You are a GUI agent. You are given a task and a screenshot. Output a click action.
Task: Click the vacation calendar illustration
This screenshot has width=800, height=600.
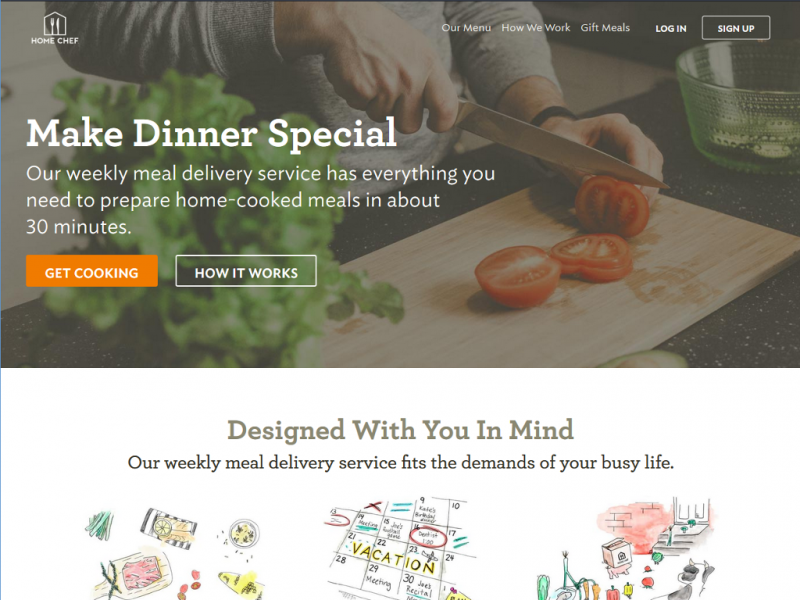pos(398,548)
